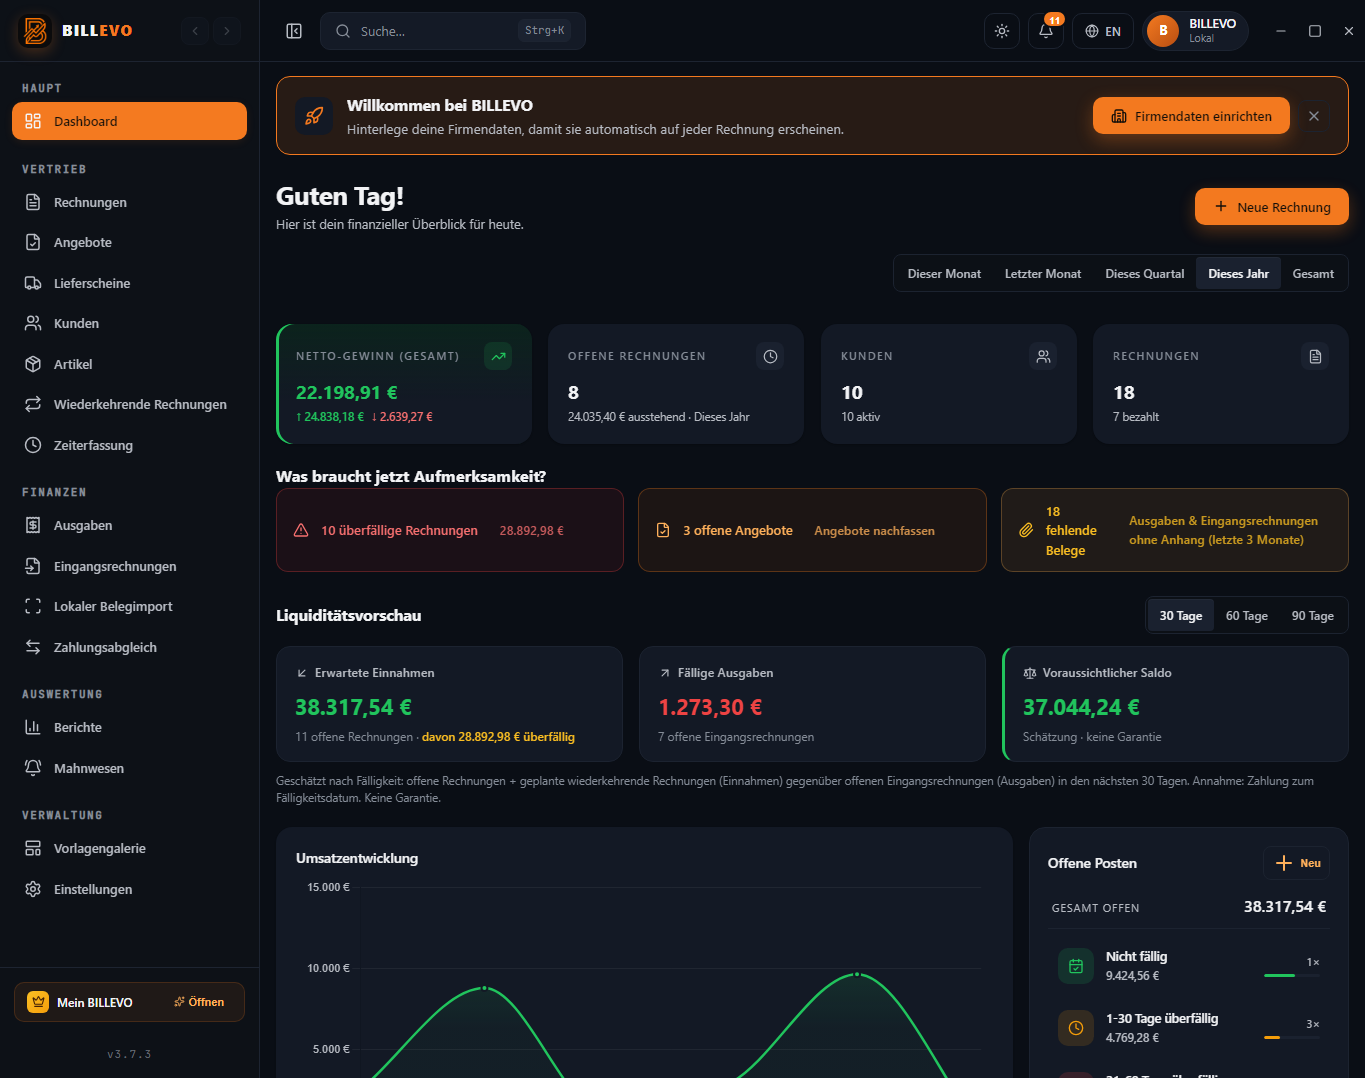Open 1-30 Tage überfällig row
1365x1078 pixels.
pos(1189,1028)
